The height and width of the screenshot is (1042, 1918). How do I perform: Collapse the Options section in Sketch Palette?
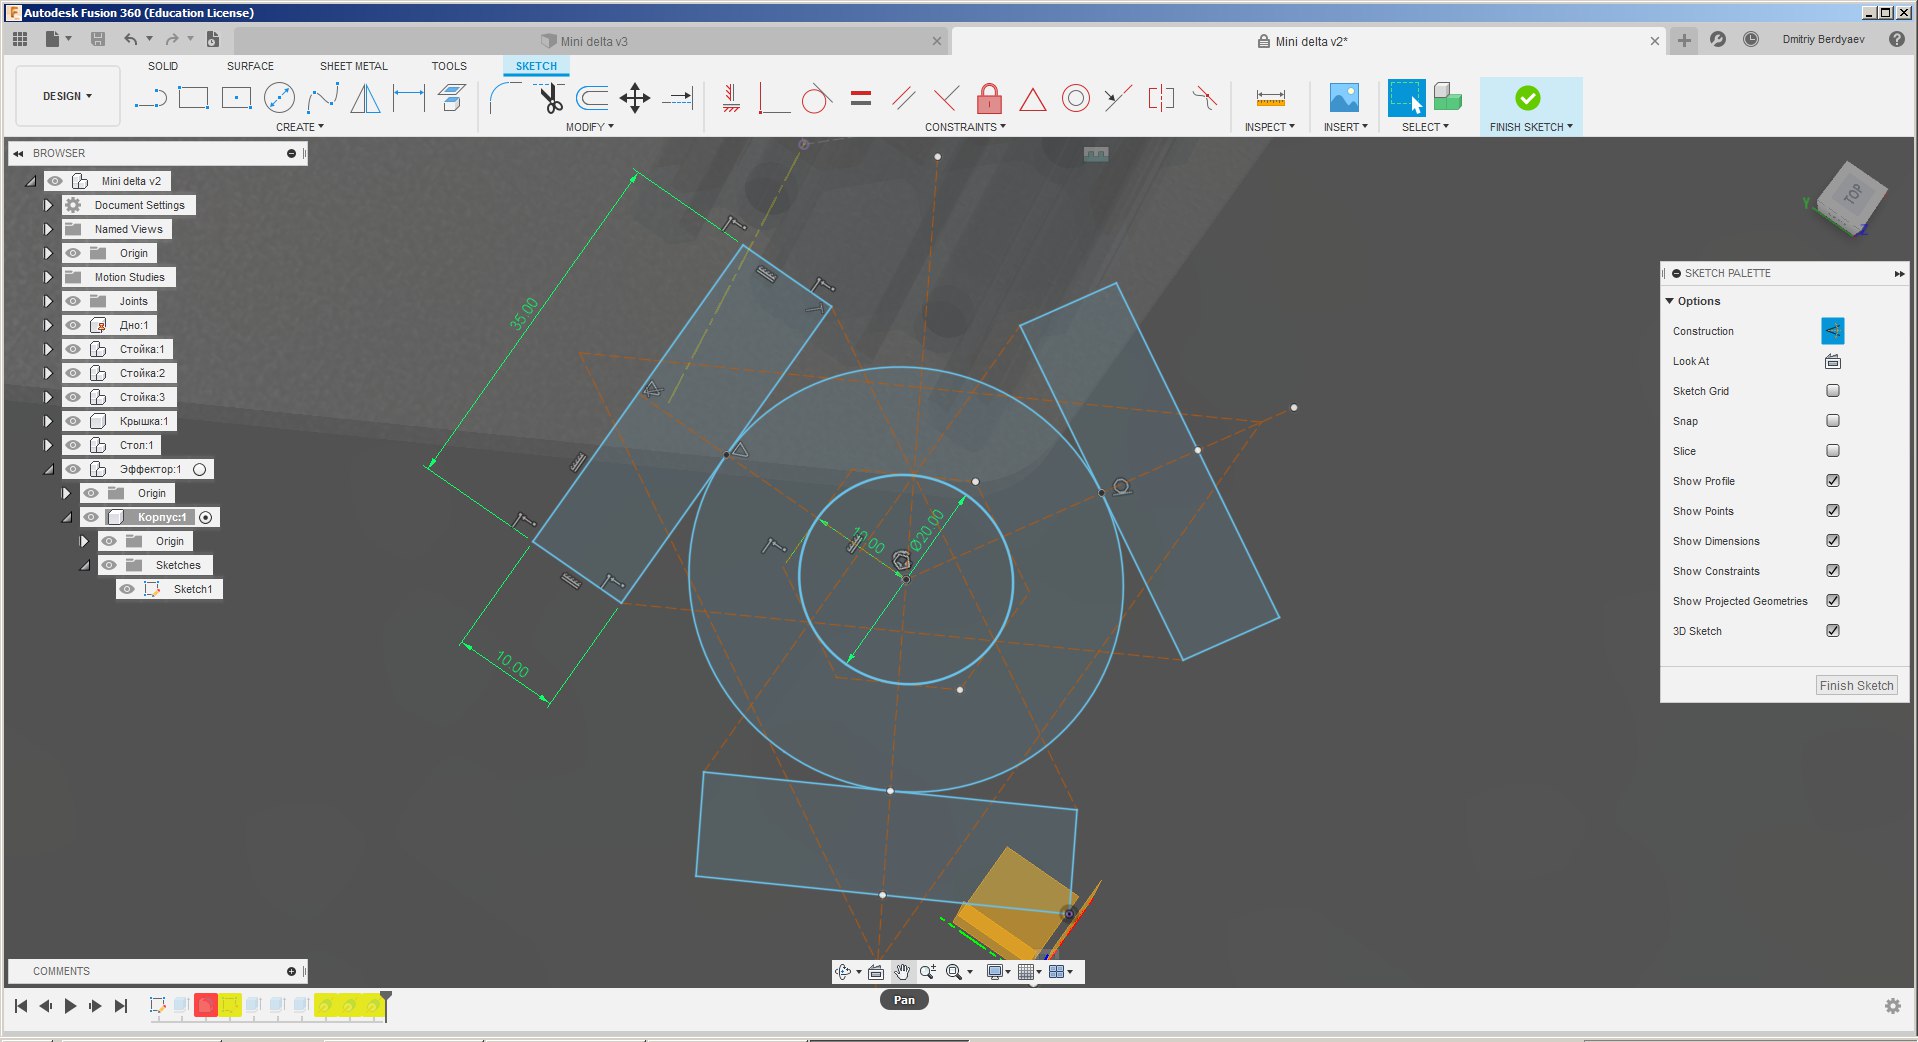point(1669,301)
